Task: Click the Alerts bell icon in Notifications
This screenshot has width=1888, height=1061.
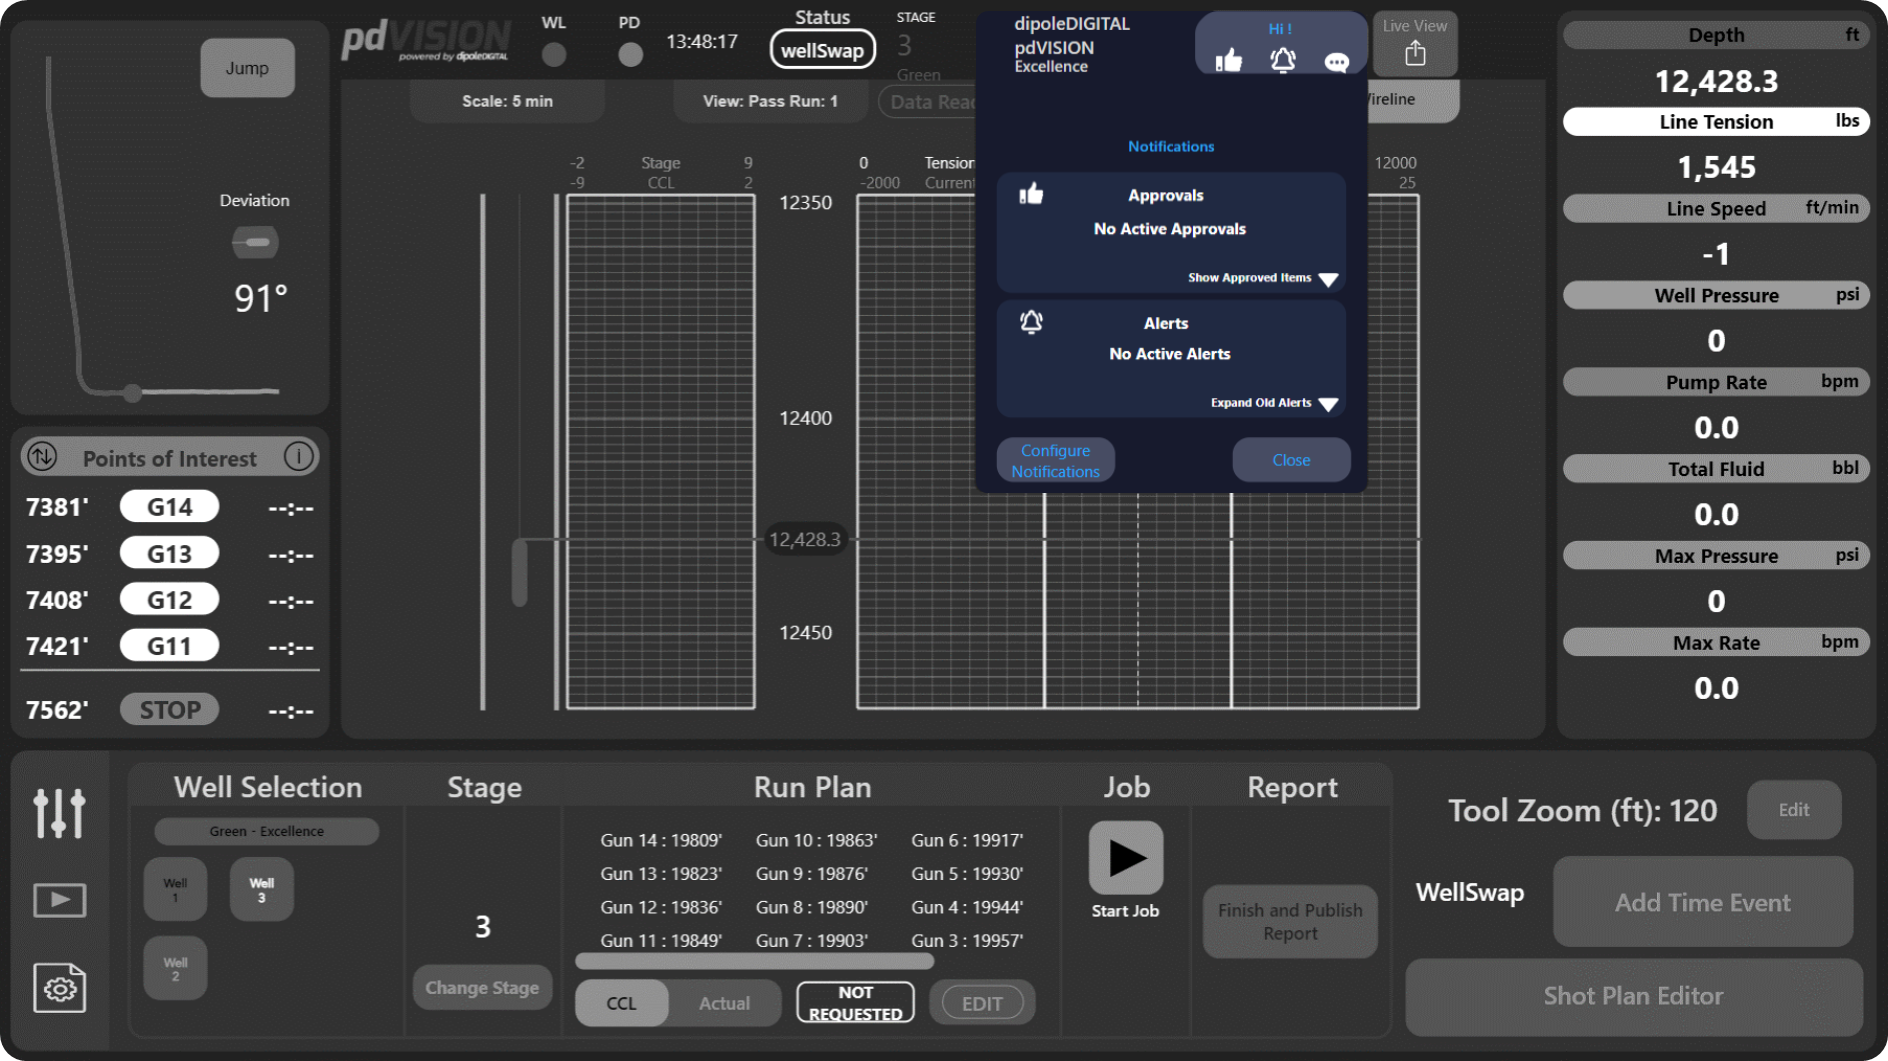Action: coord(1031,322)
